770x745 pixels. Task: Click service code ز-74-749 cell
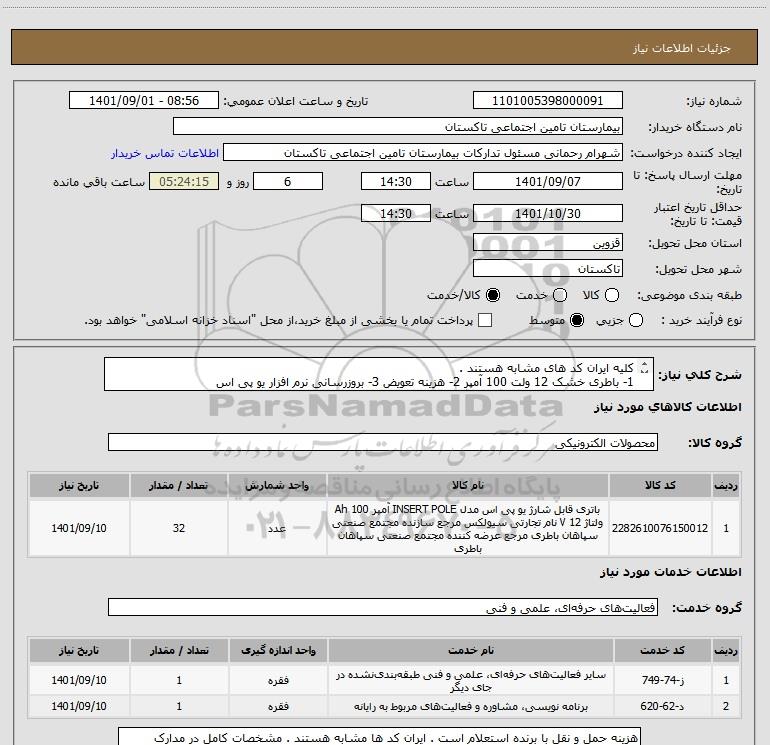click(x=662, y=680)
